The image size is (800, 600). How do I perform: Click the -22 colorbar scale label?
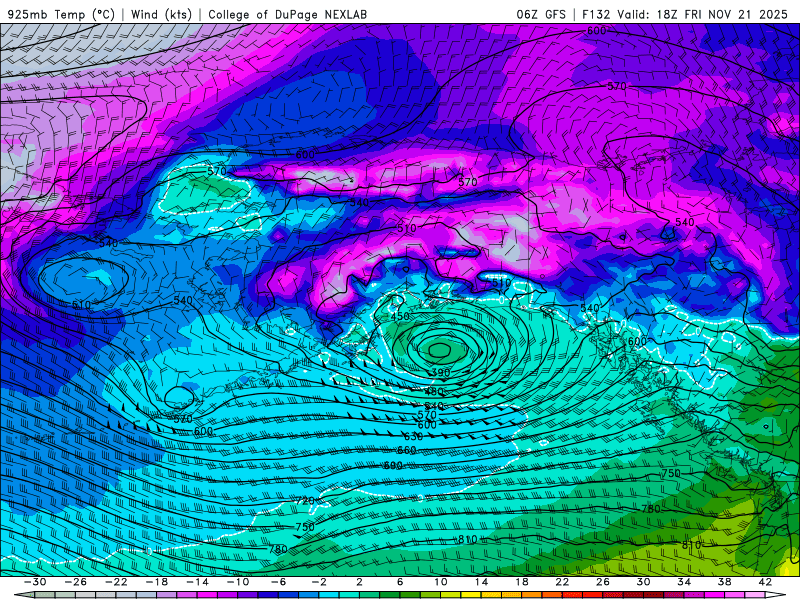point(116,582)
